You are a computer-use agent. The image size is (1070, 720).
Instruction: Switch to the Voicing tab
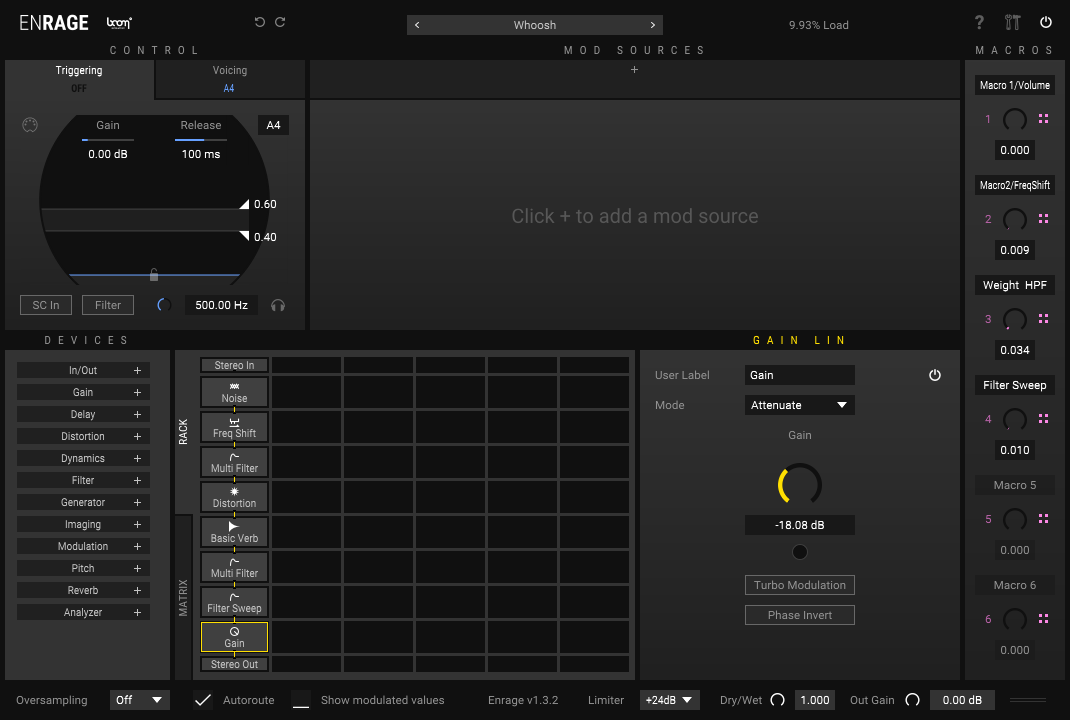click(230, 78)
